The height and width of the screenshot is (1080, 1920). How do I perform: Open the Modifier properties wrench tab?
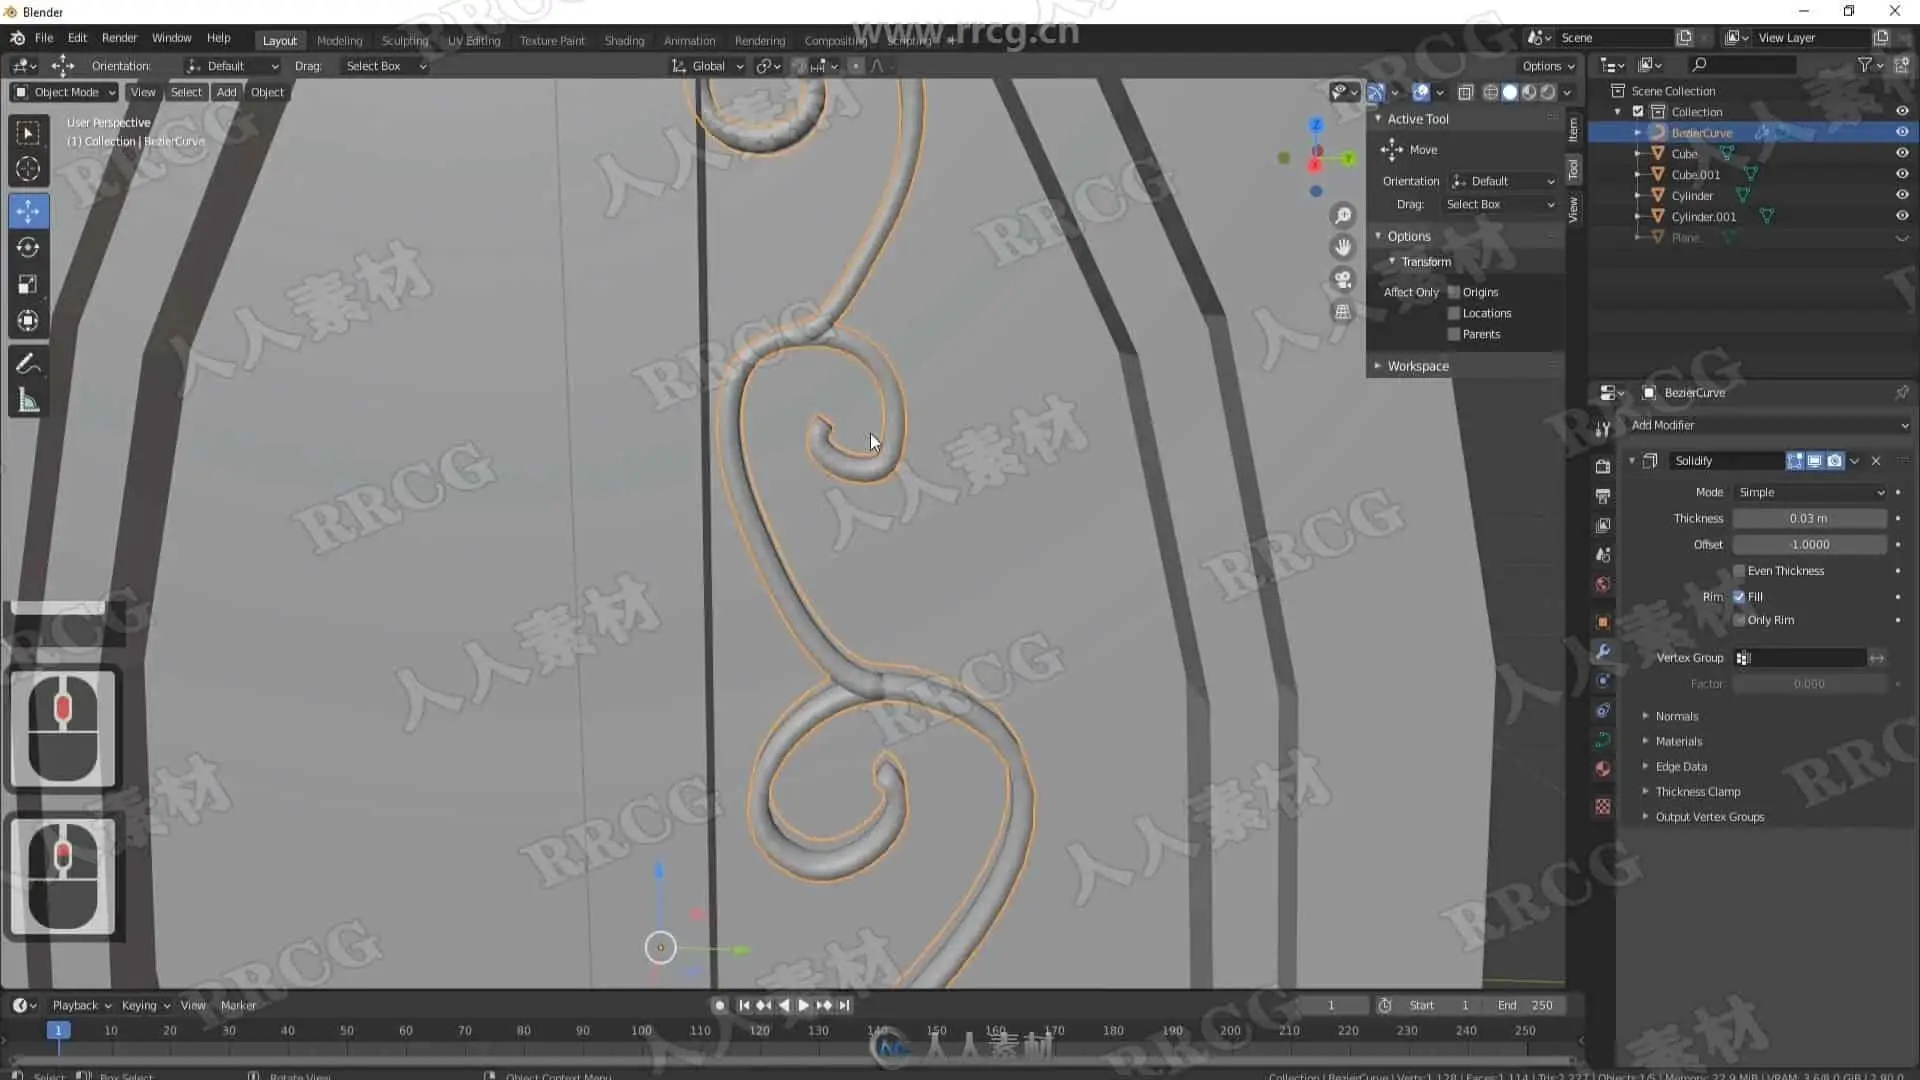point(1603,652)
